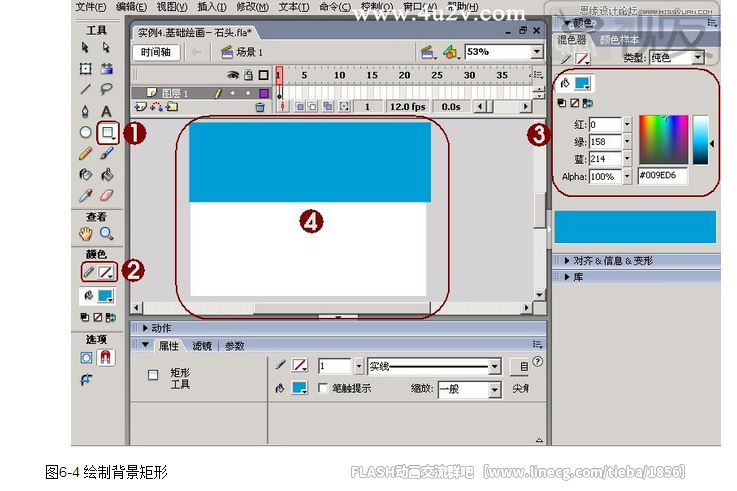
Task: Click the Edit Symbols icon
Action: 450,52
